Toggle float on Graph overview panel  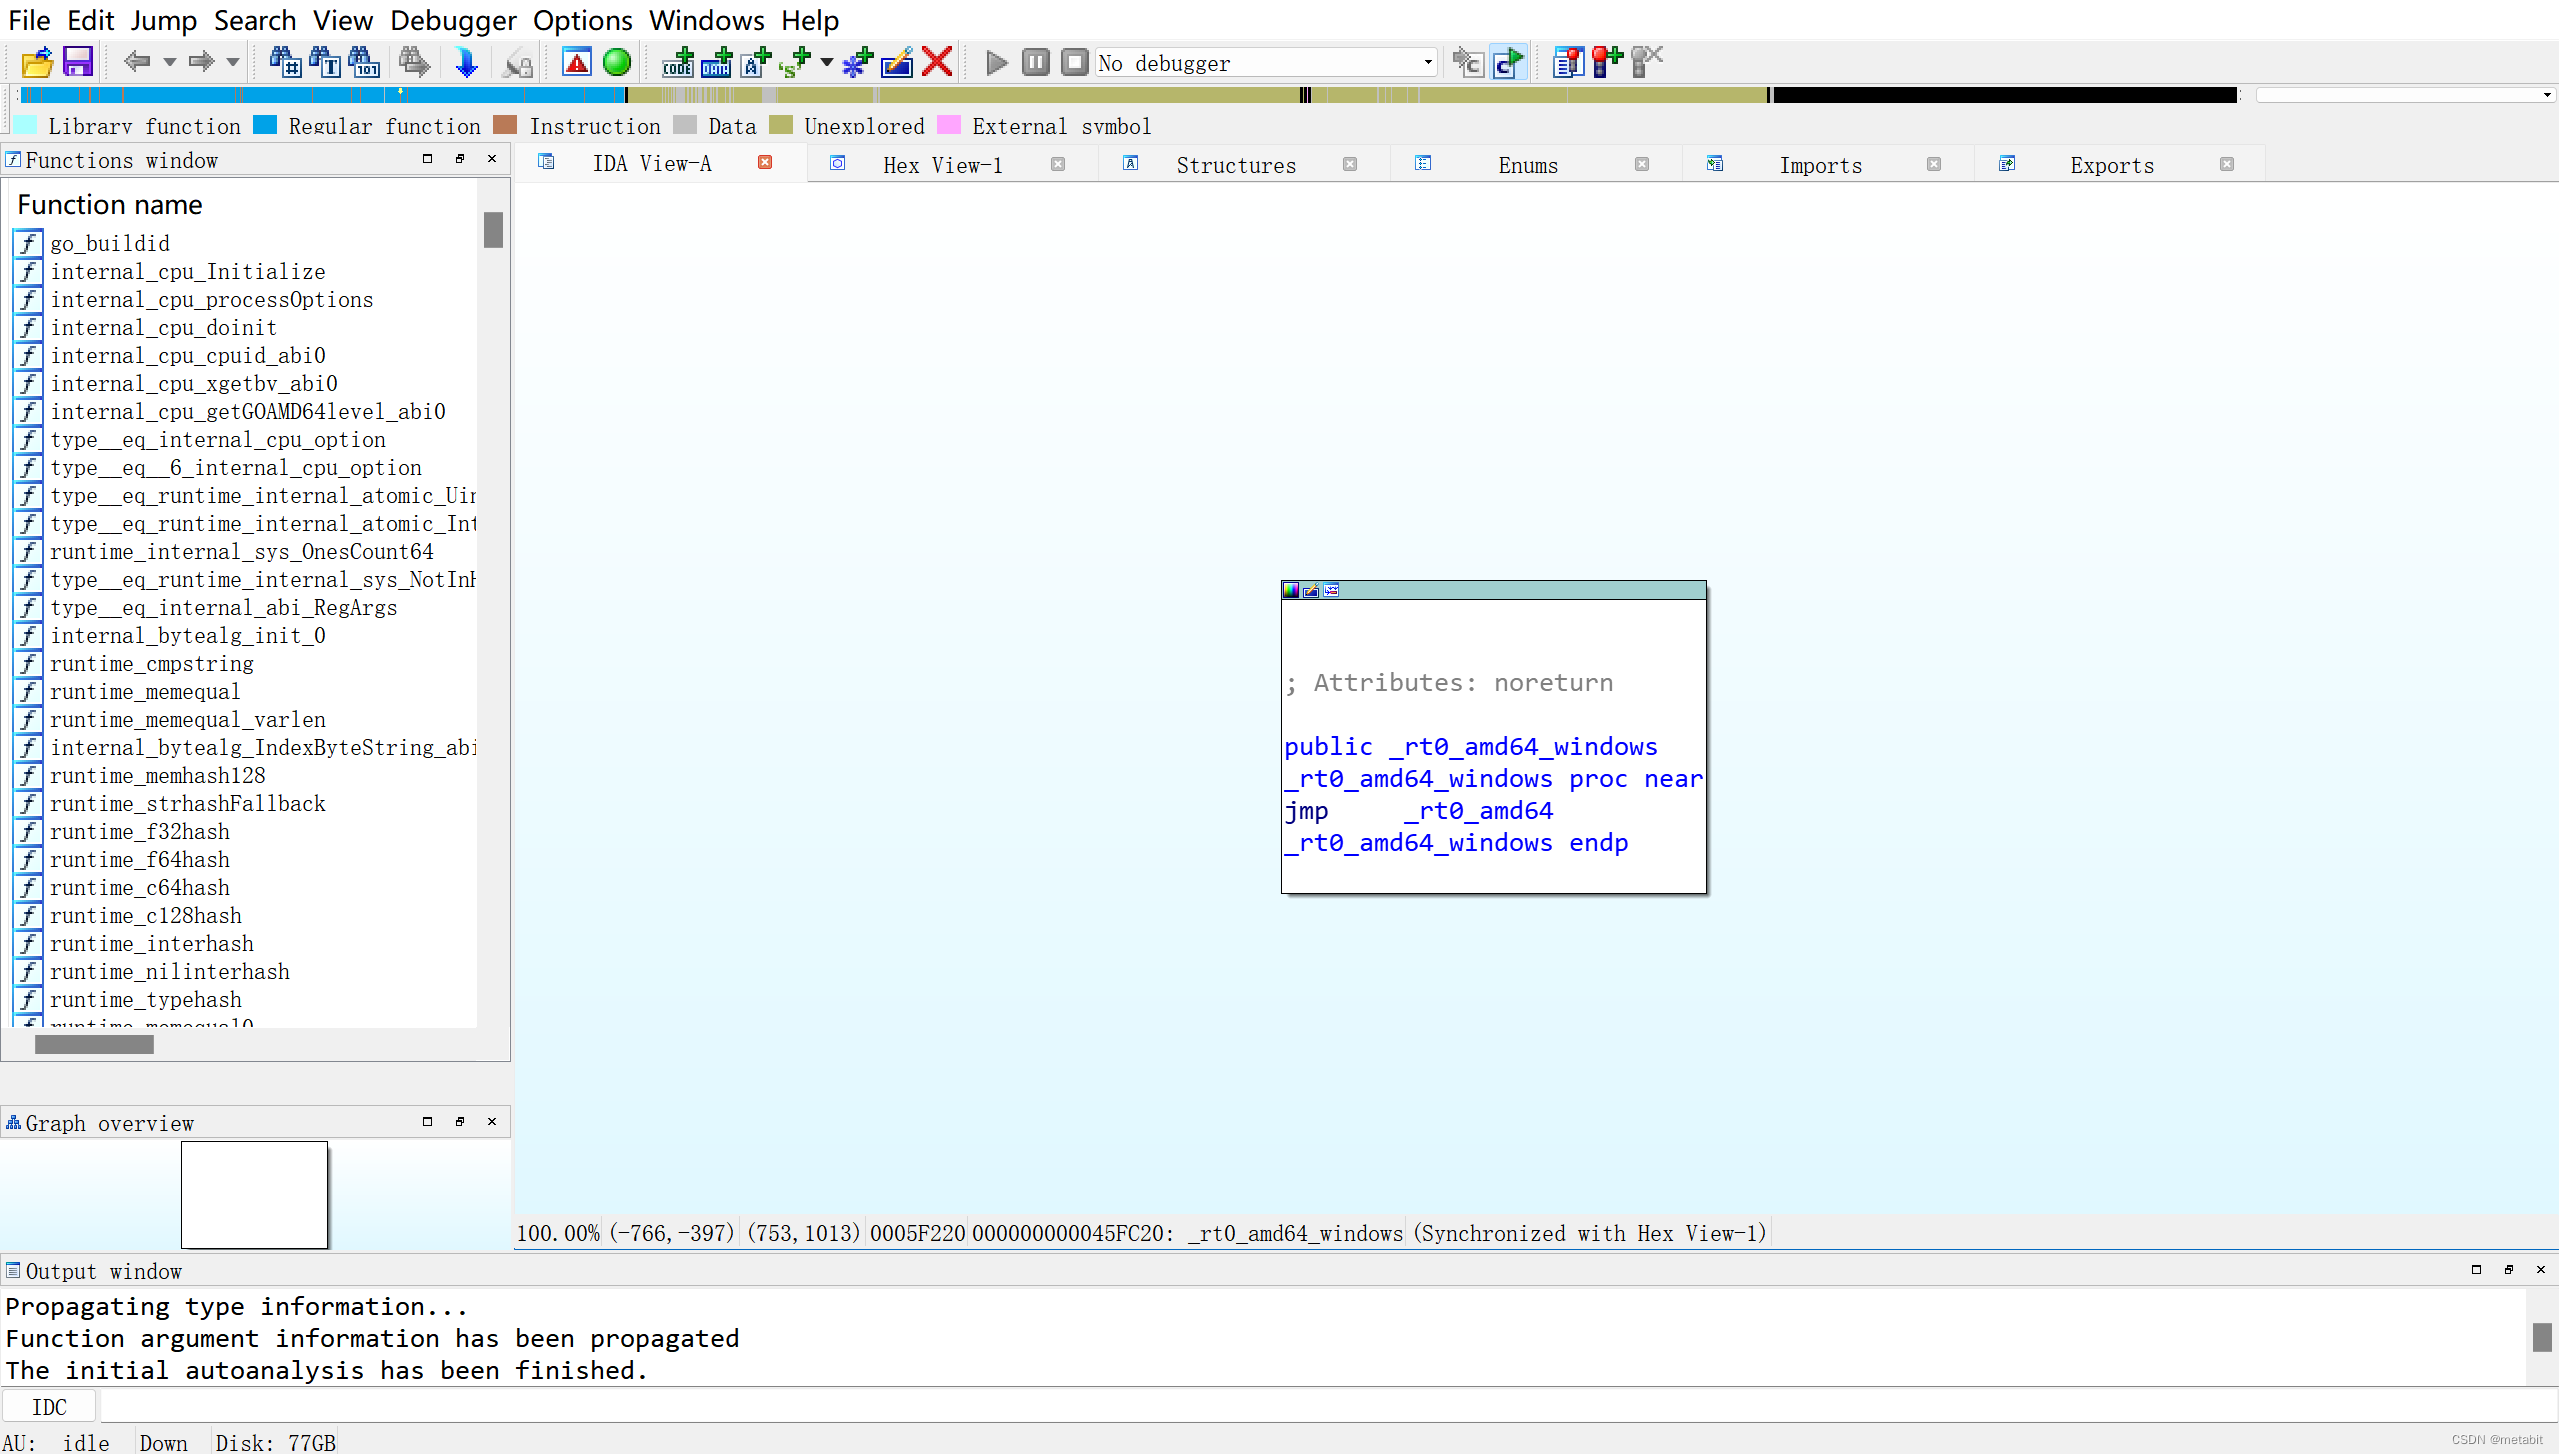click(460, 1122)
